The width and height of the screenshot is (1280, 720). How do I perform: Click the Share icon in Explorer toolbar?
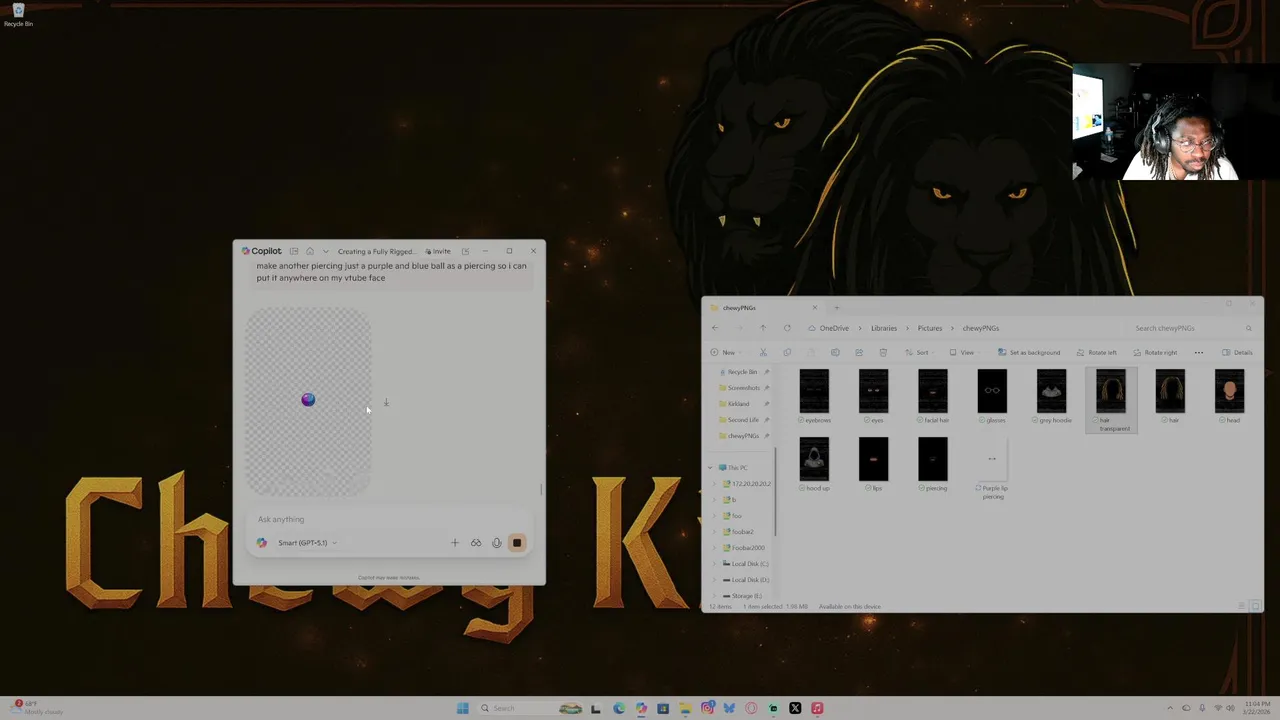(x=859, y=352)
